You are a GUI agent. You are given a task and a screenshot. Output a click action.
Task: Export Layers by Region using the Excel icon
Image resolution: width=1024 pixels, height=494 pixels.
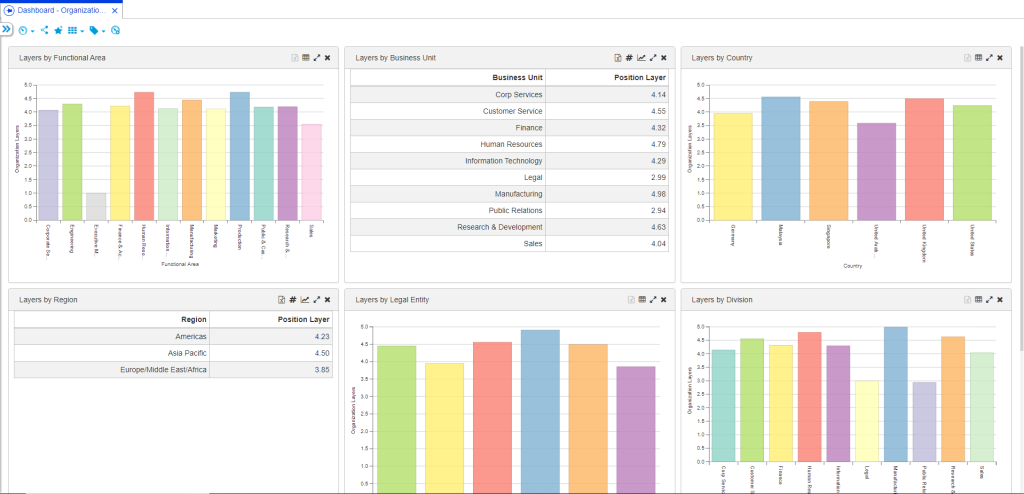(x=281, y=299)
